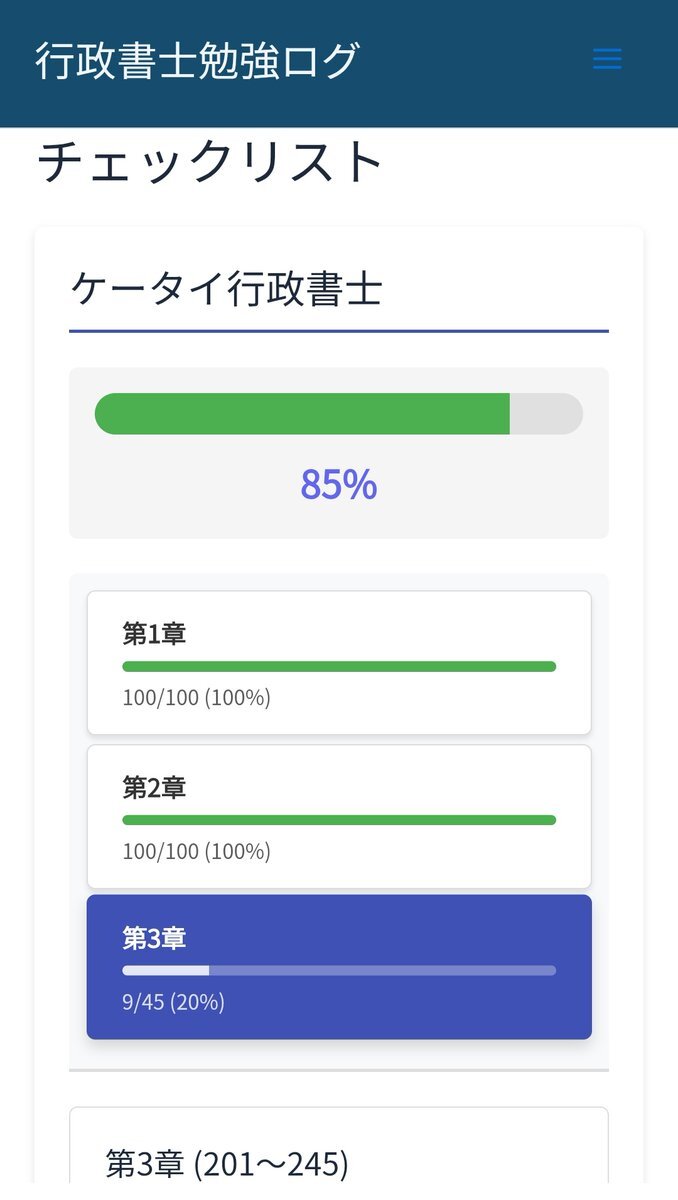
Task: Click the 第2章 title label
Action: pyautogui.click(x=154, y=788)
